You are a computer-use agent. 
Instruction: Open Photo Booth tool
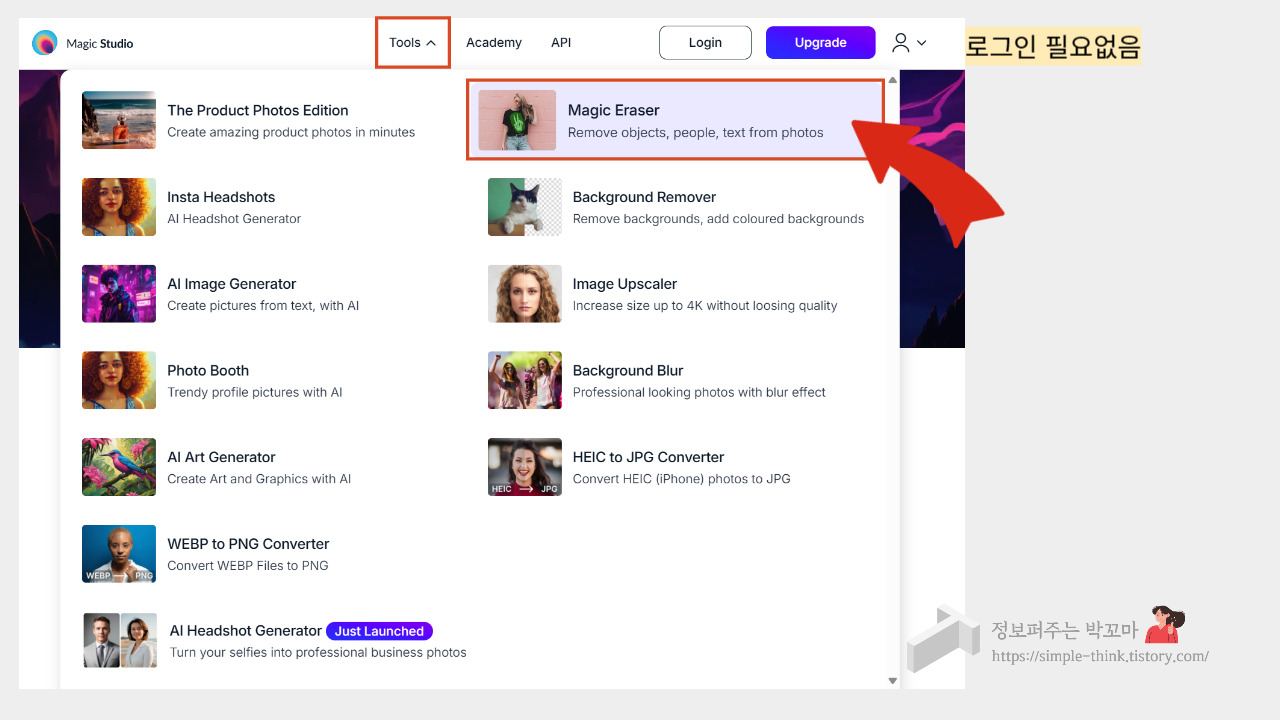point(208,370)
